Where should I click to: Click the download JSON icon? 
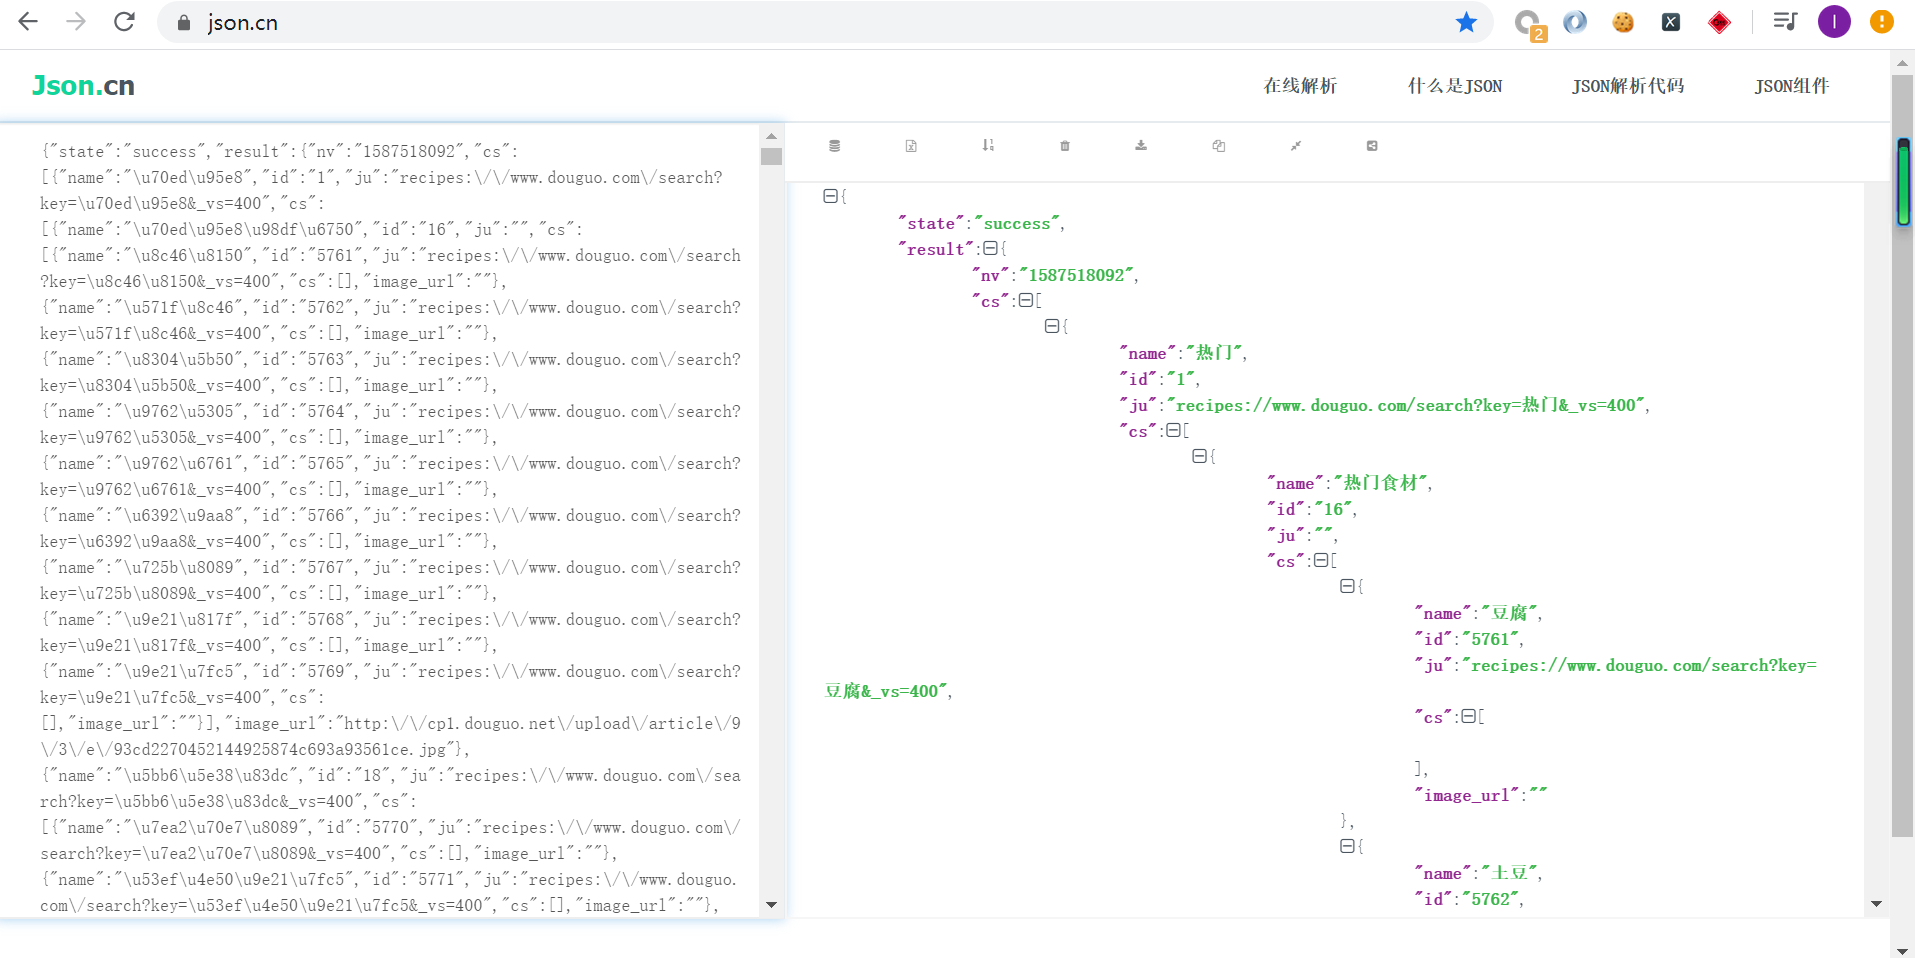tap(1141, 146)
